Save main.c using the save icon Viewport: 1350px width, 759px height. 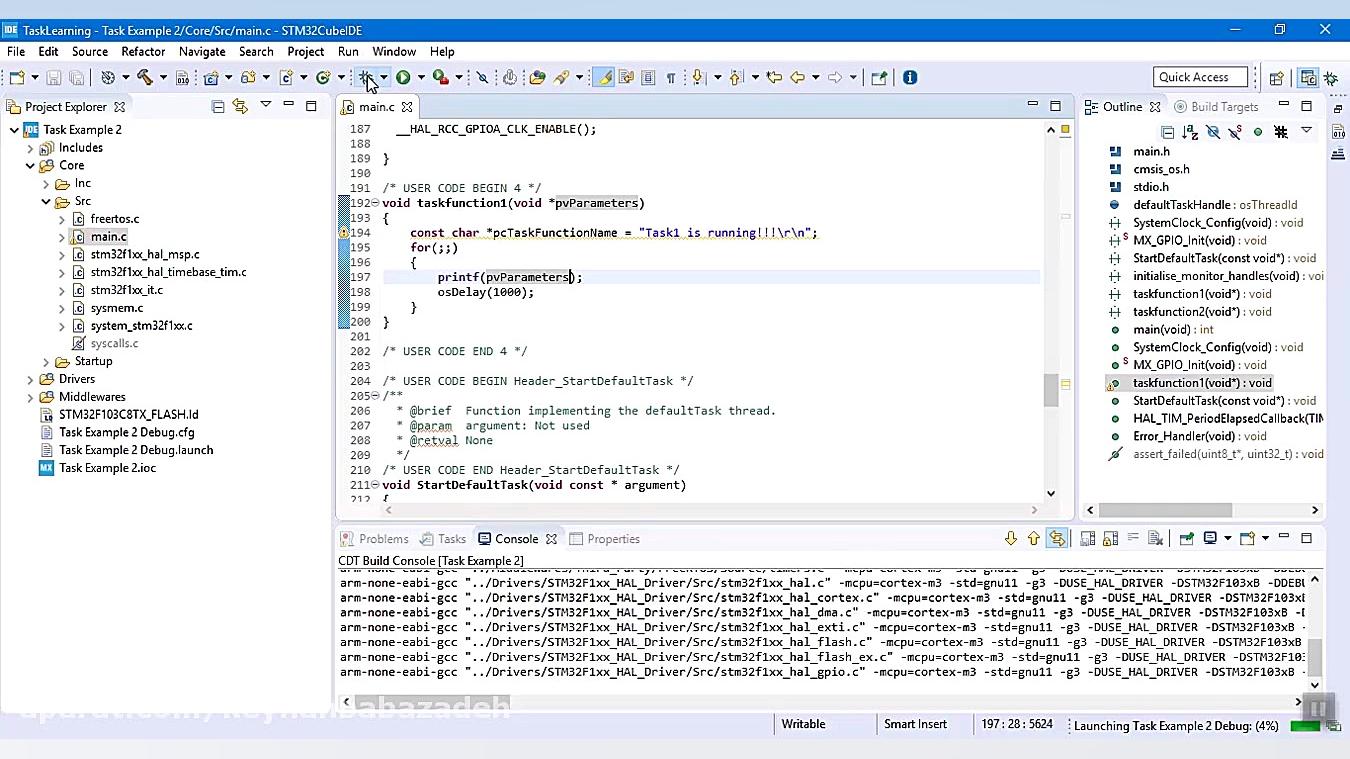54,77
